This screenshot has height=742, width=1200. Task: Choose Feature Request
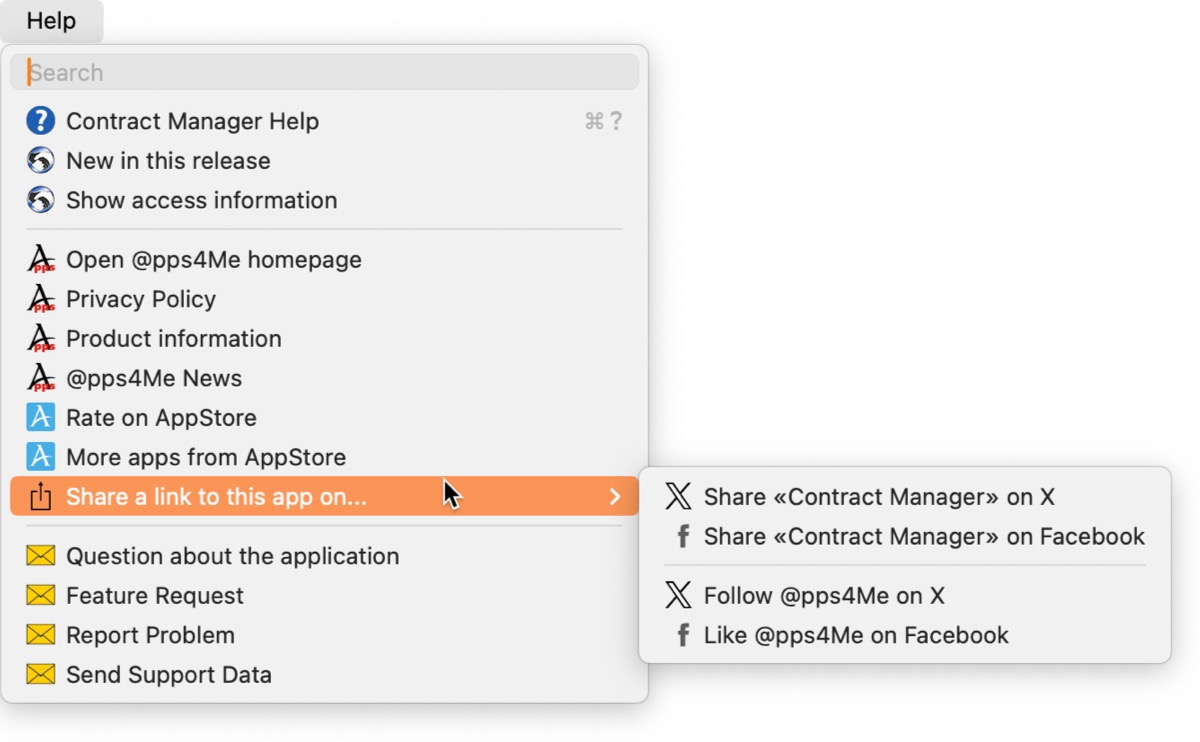(x=324, y=596)
